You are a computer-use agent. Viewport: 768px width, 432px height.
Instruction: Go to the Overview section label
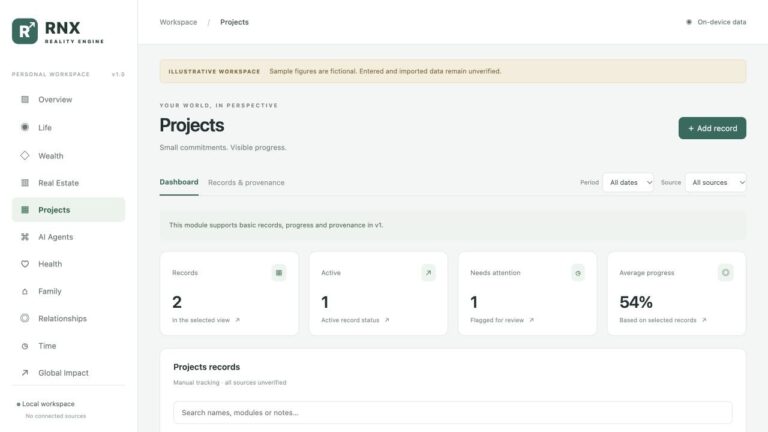(55, 99)
